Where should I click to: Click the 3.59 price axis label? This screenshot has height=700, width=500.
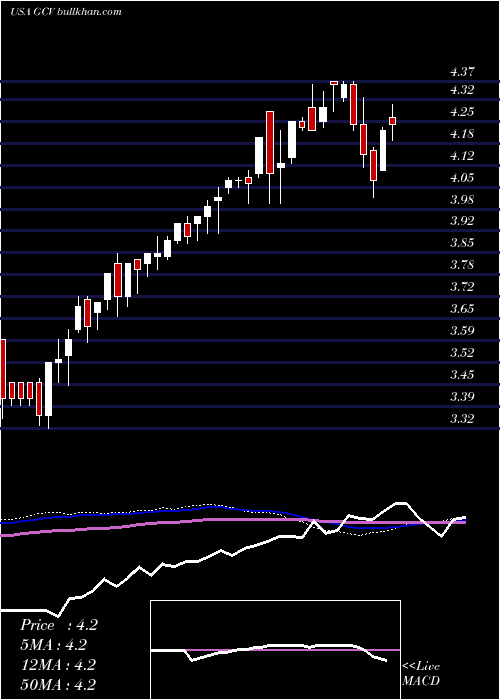pyautogui.click(x=462, y=331)
